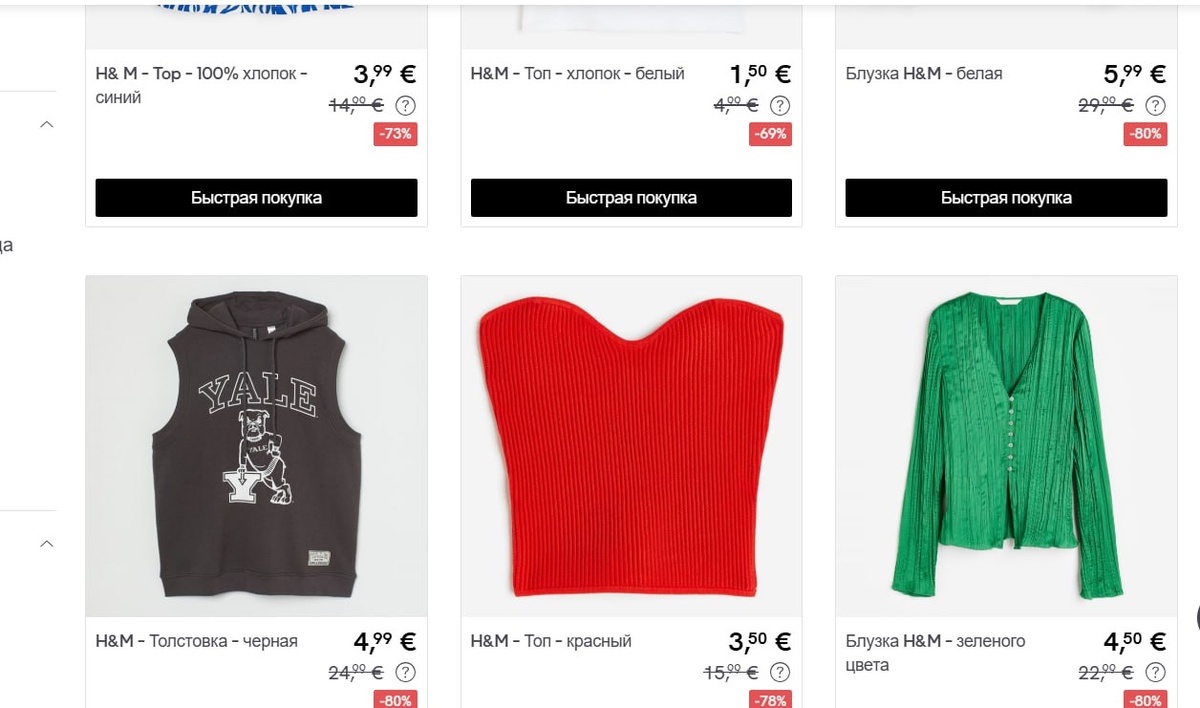Quick-buy the blue H&M cotton top
The width and height of the screenshot is (1200, 708).
tap(256, 198)
